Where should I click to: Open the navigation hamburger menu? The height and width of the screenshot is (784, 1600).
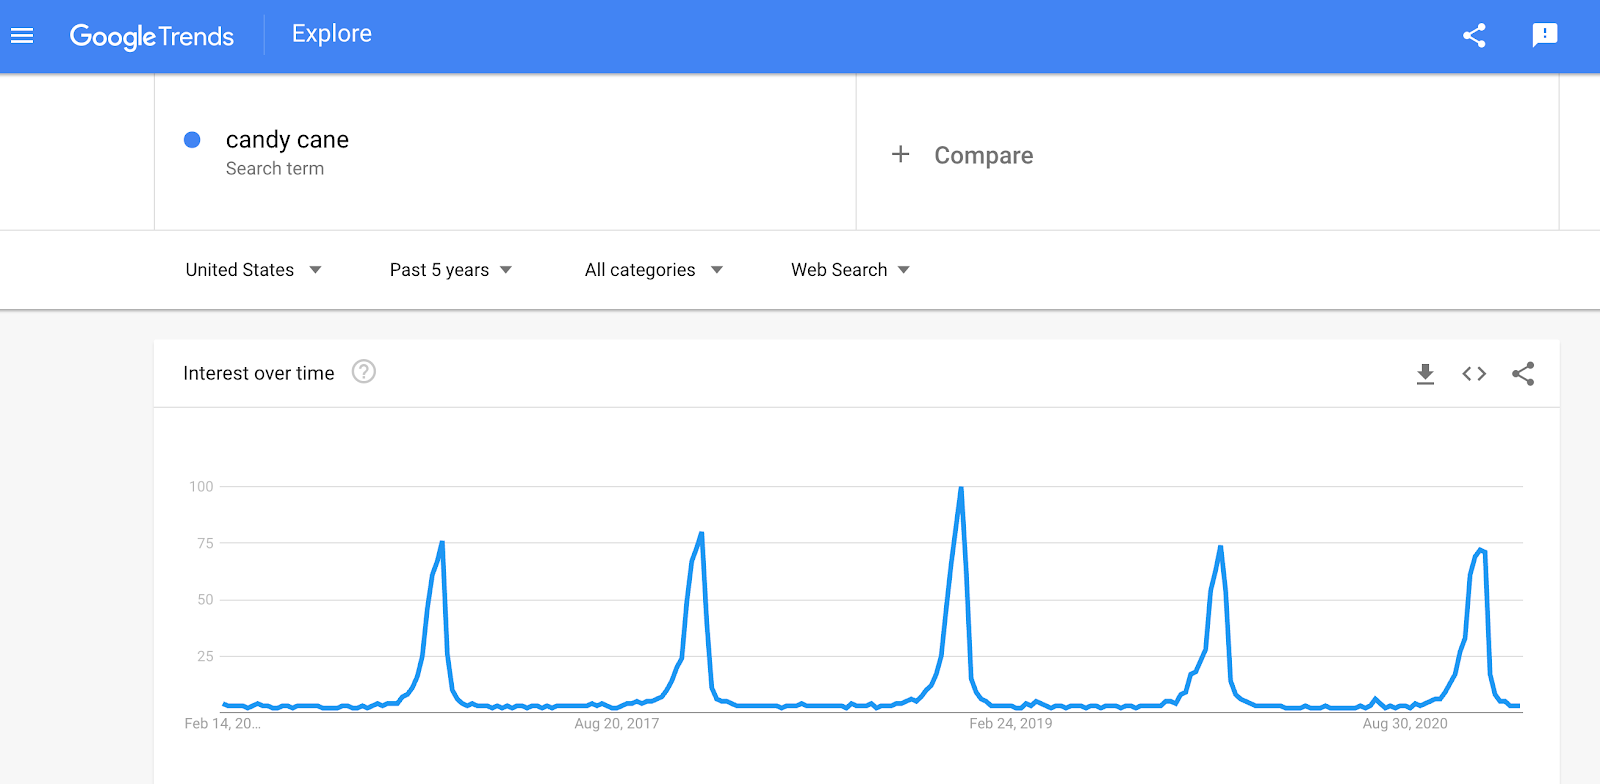coord(22,34)
